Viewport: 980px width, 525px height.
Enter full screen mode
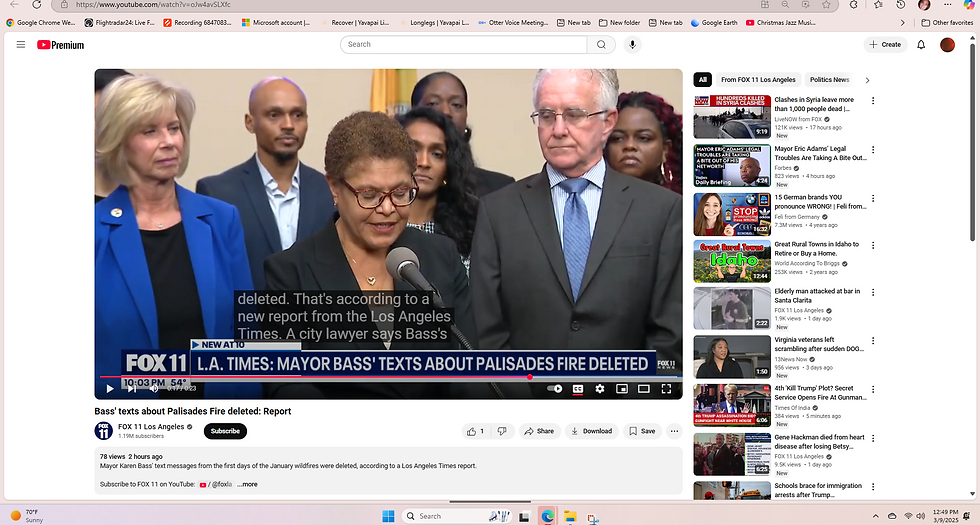(666, 389)
